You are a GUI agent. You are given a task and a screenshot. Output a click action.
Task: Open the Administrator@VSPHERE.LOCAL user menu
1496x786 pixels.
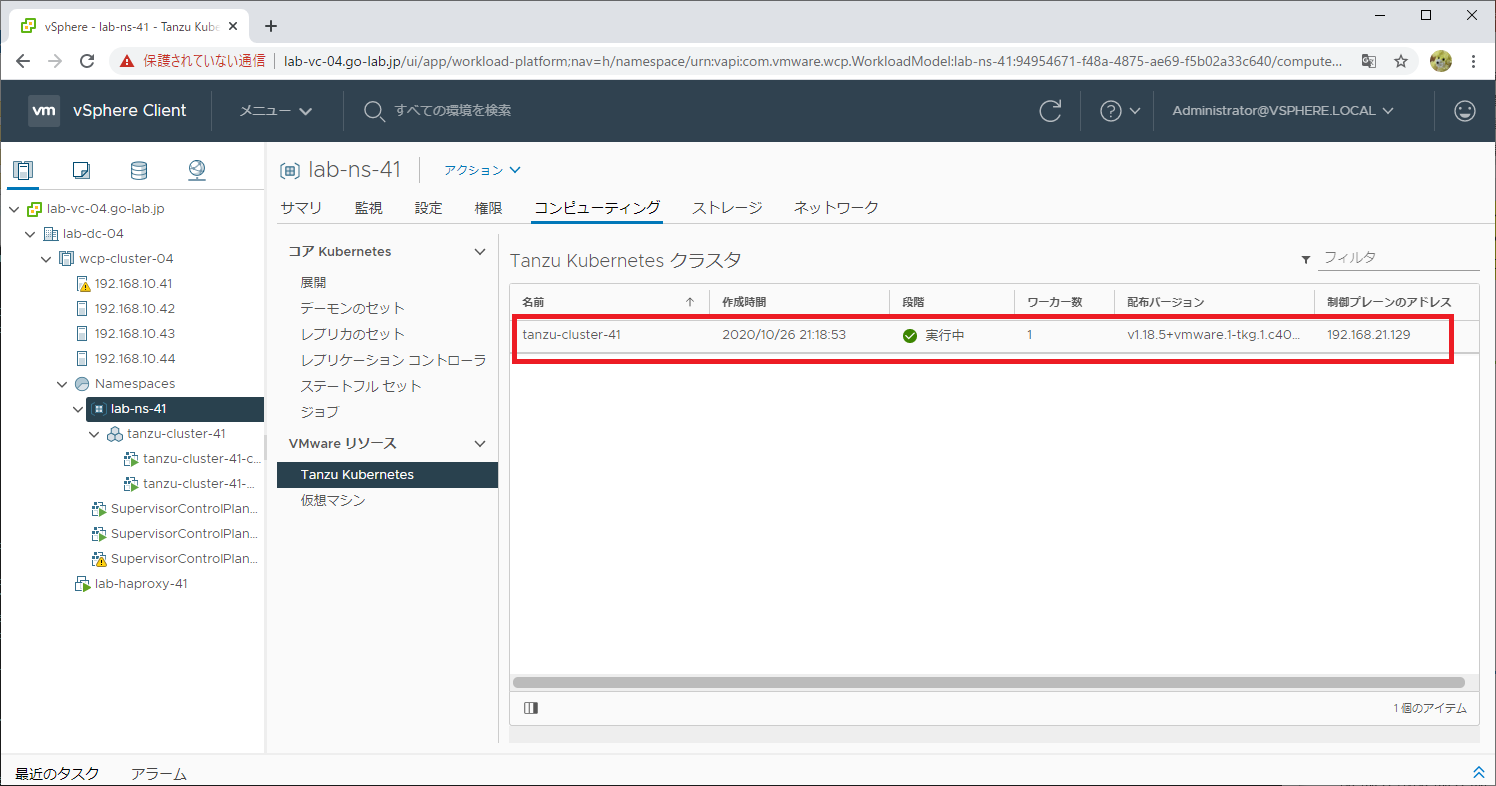1283,111
